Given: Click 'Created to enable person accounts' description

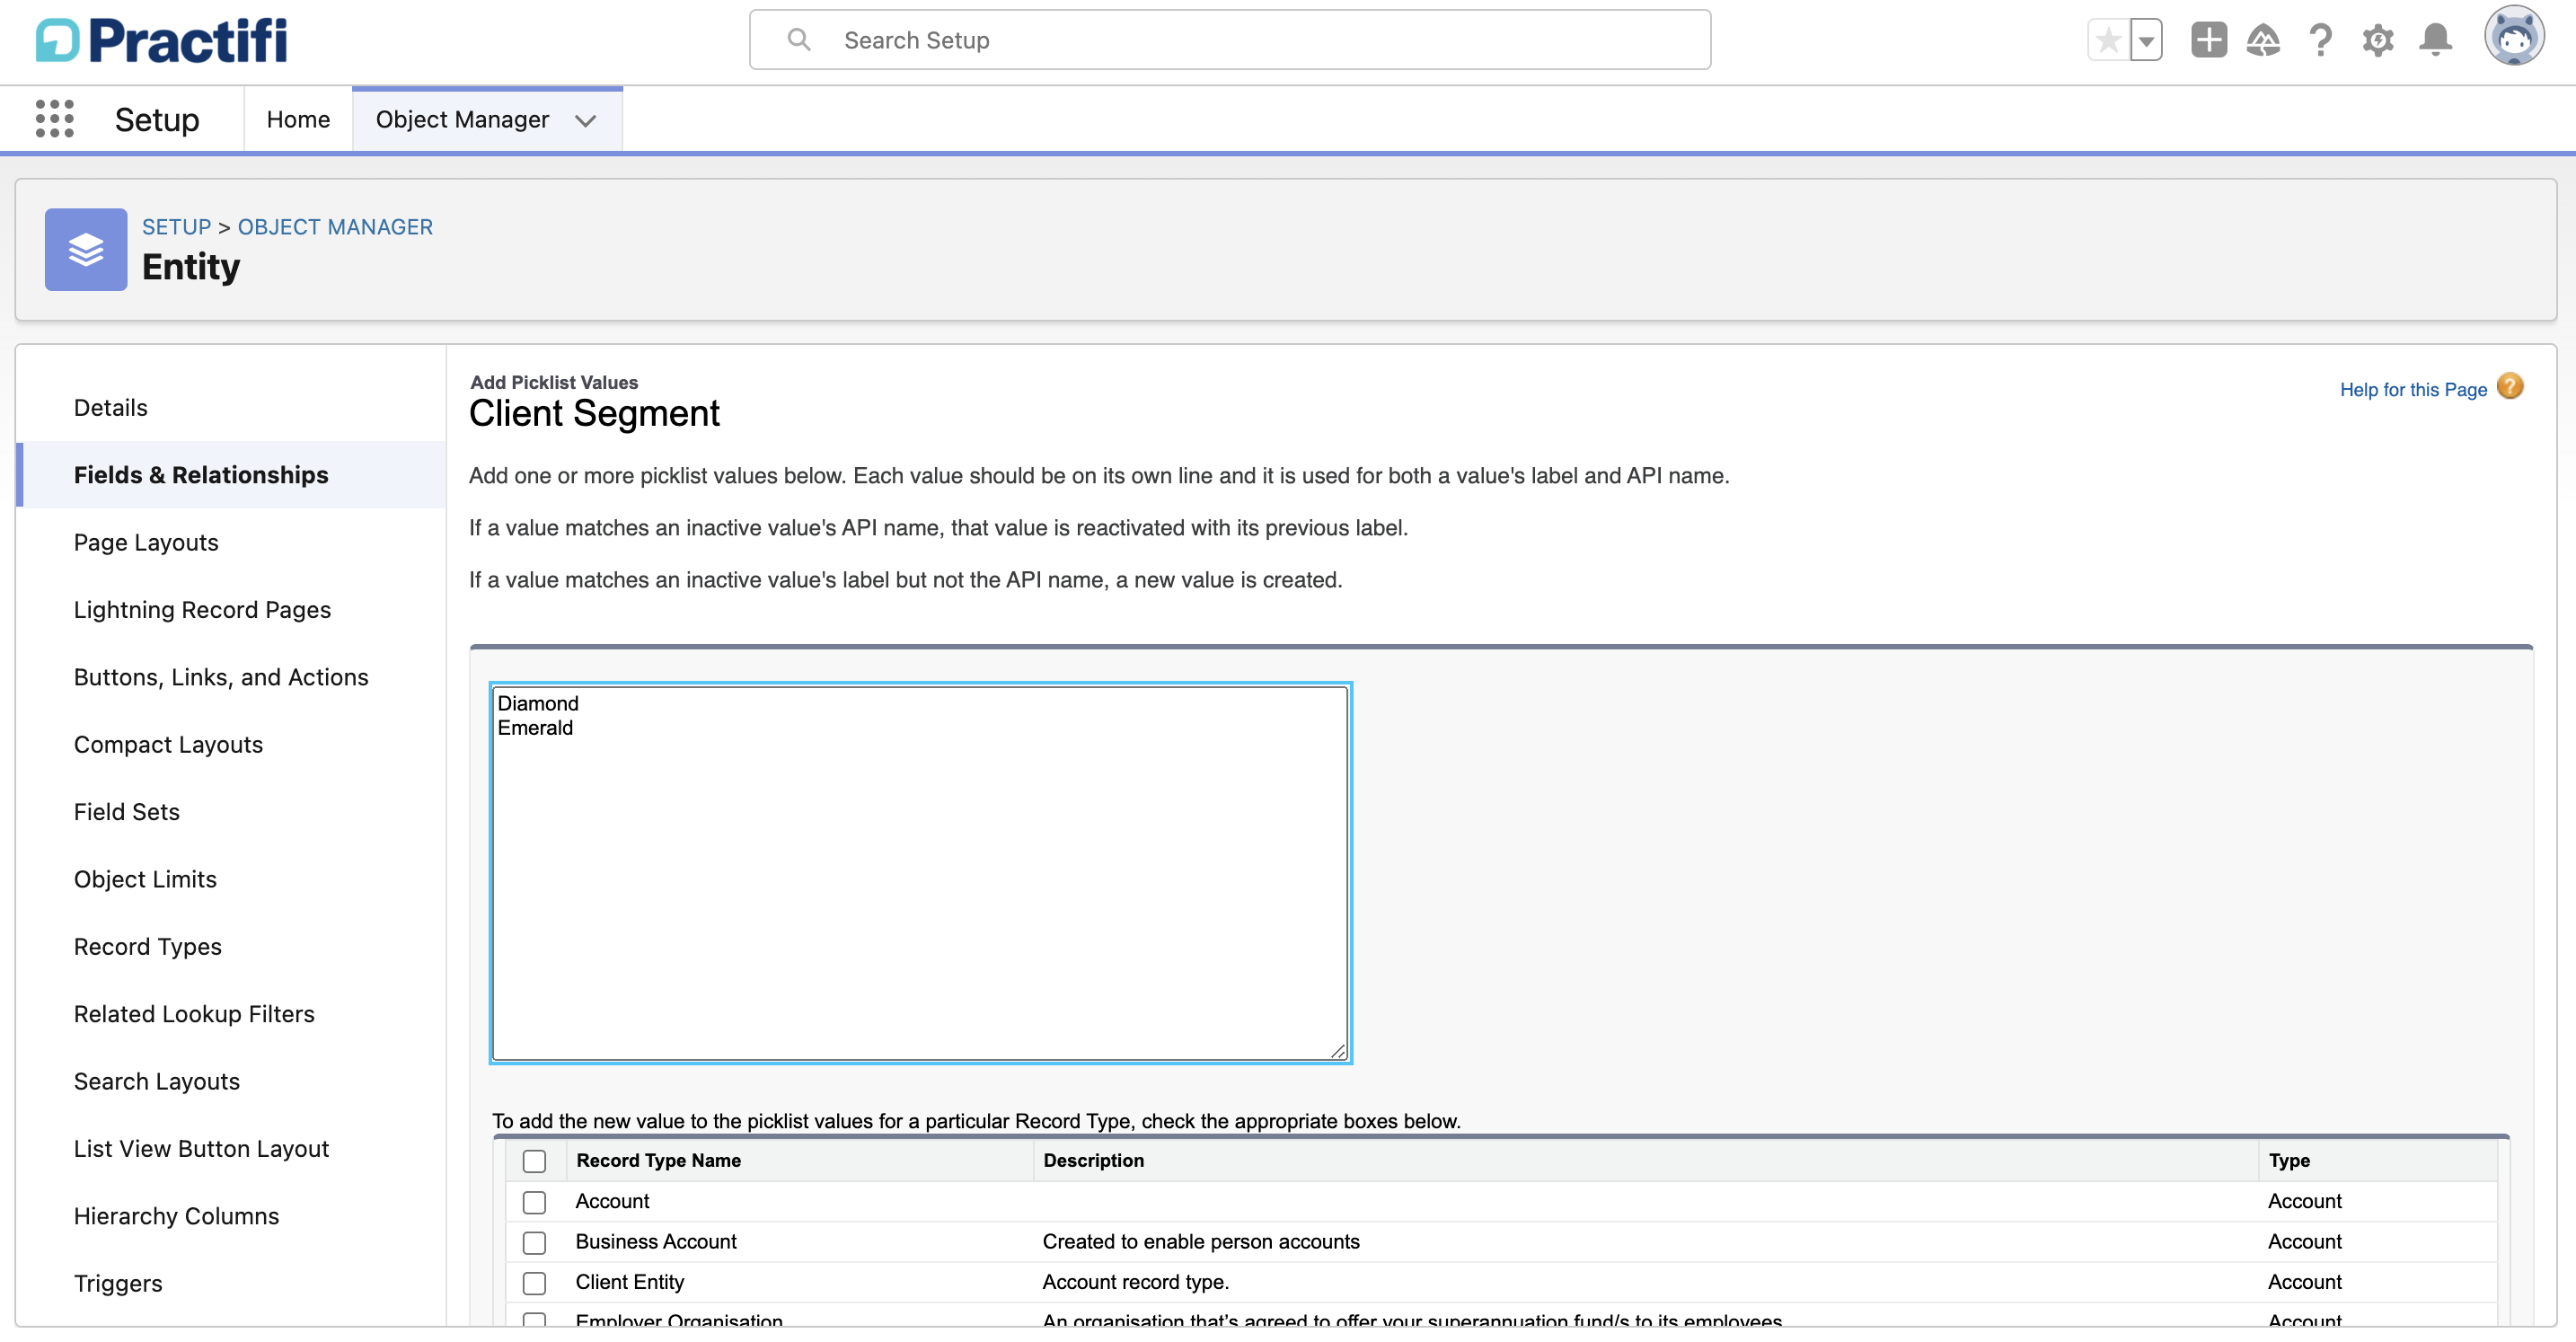Looking at the screenshot, I should tap(1201, 1241).
